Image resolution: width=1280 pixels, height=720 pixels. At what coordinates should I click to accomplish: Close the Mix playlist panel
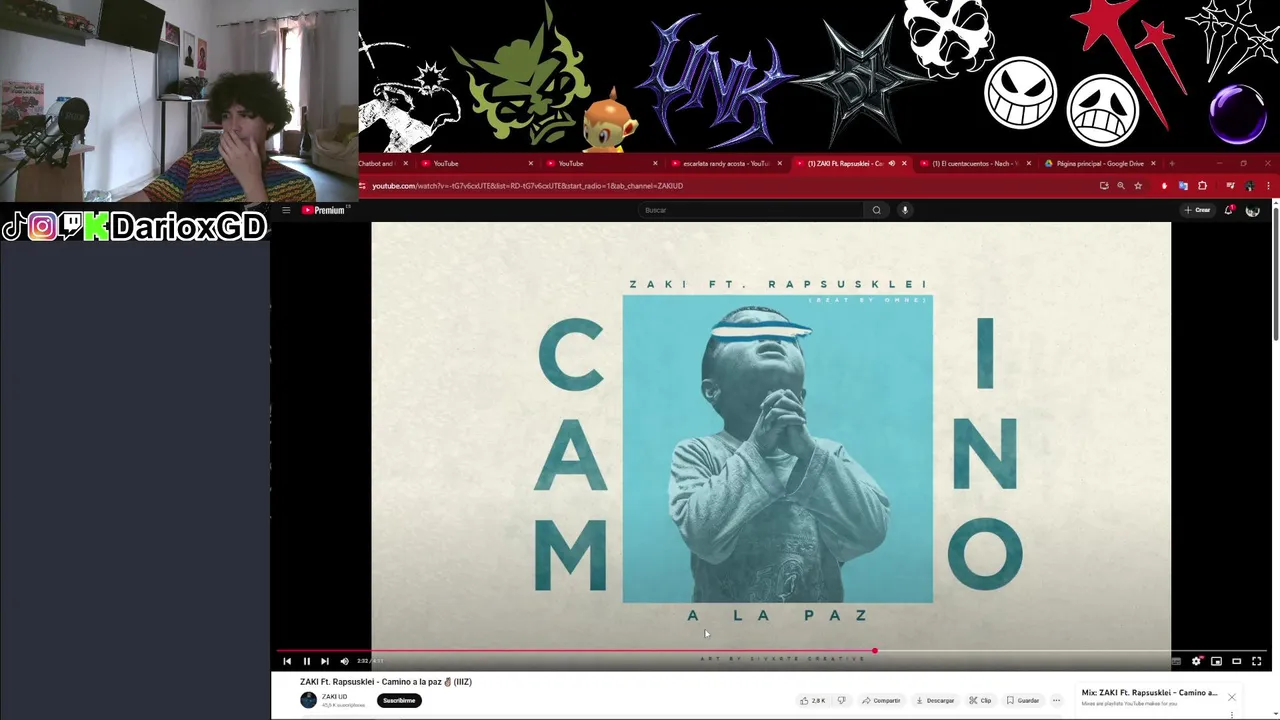tap(1232, 697)
